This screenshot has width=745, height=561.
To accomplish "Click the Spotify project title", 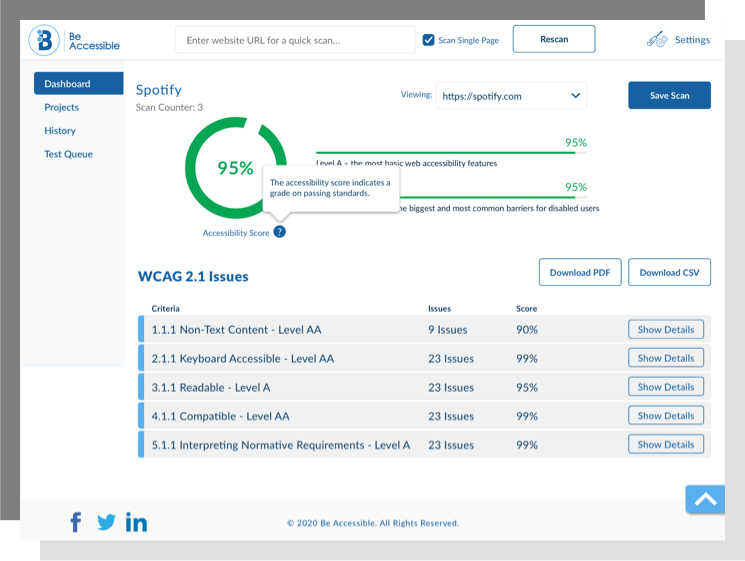I will (x=159, y=90).
